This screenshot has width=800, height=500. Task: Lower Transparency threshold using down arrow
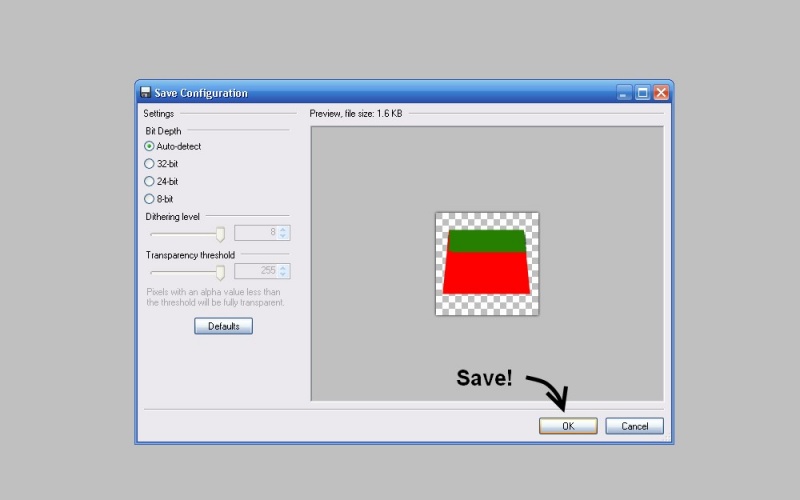click(283, 276)
